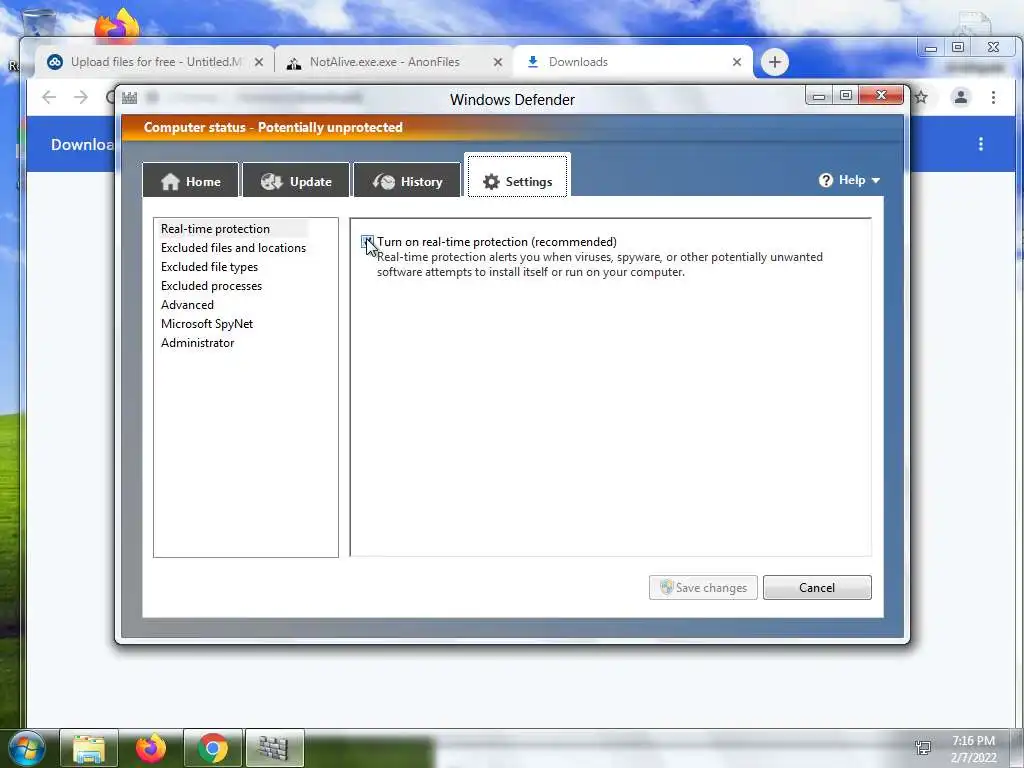Click the Downloads tab download icon
This screenshot has width=1024, height=768.
[533, 62]
